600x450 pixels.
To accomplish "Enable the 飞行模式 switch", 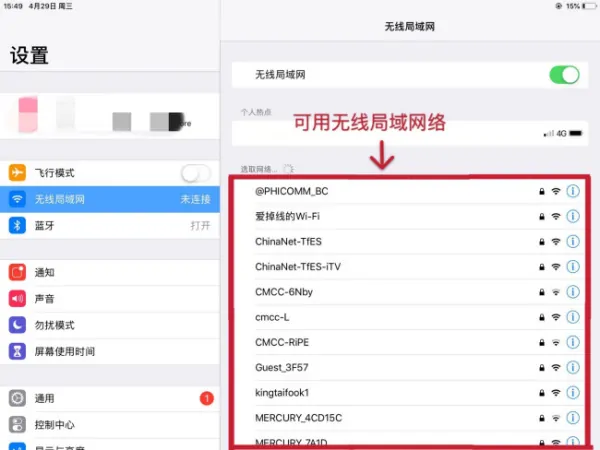I will pyautogui.click(x=196, y=173).
